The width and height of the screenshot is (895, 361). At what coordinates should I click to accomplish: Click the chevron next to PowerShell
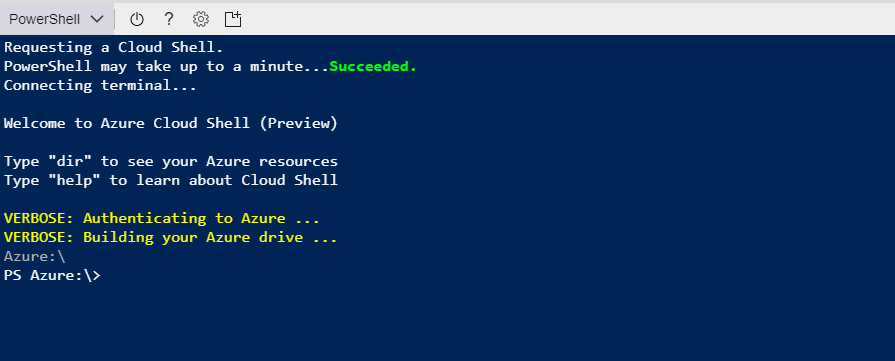[x=97, y=19]
